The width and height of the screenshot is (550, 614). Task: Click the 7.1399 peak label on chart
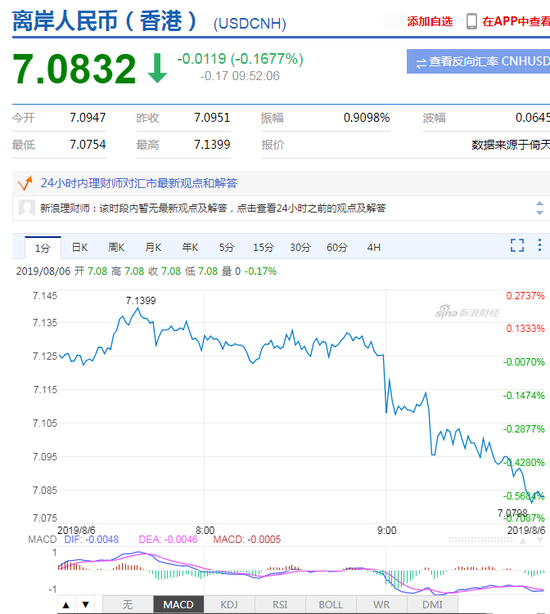click(x=141, y=301)
